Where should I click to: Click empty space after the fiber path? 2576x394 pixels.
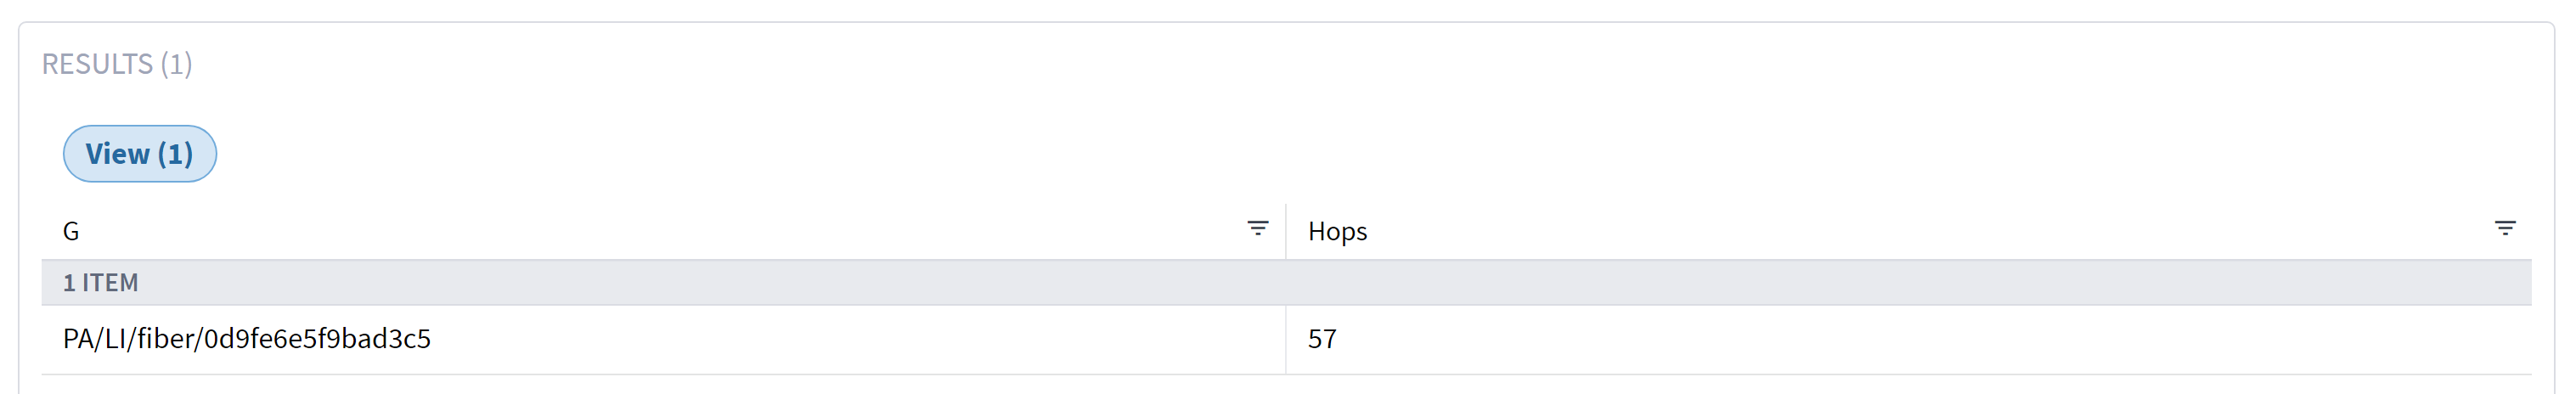[850, 339]
